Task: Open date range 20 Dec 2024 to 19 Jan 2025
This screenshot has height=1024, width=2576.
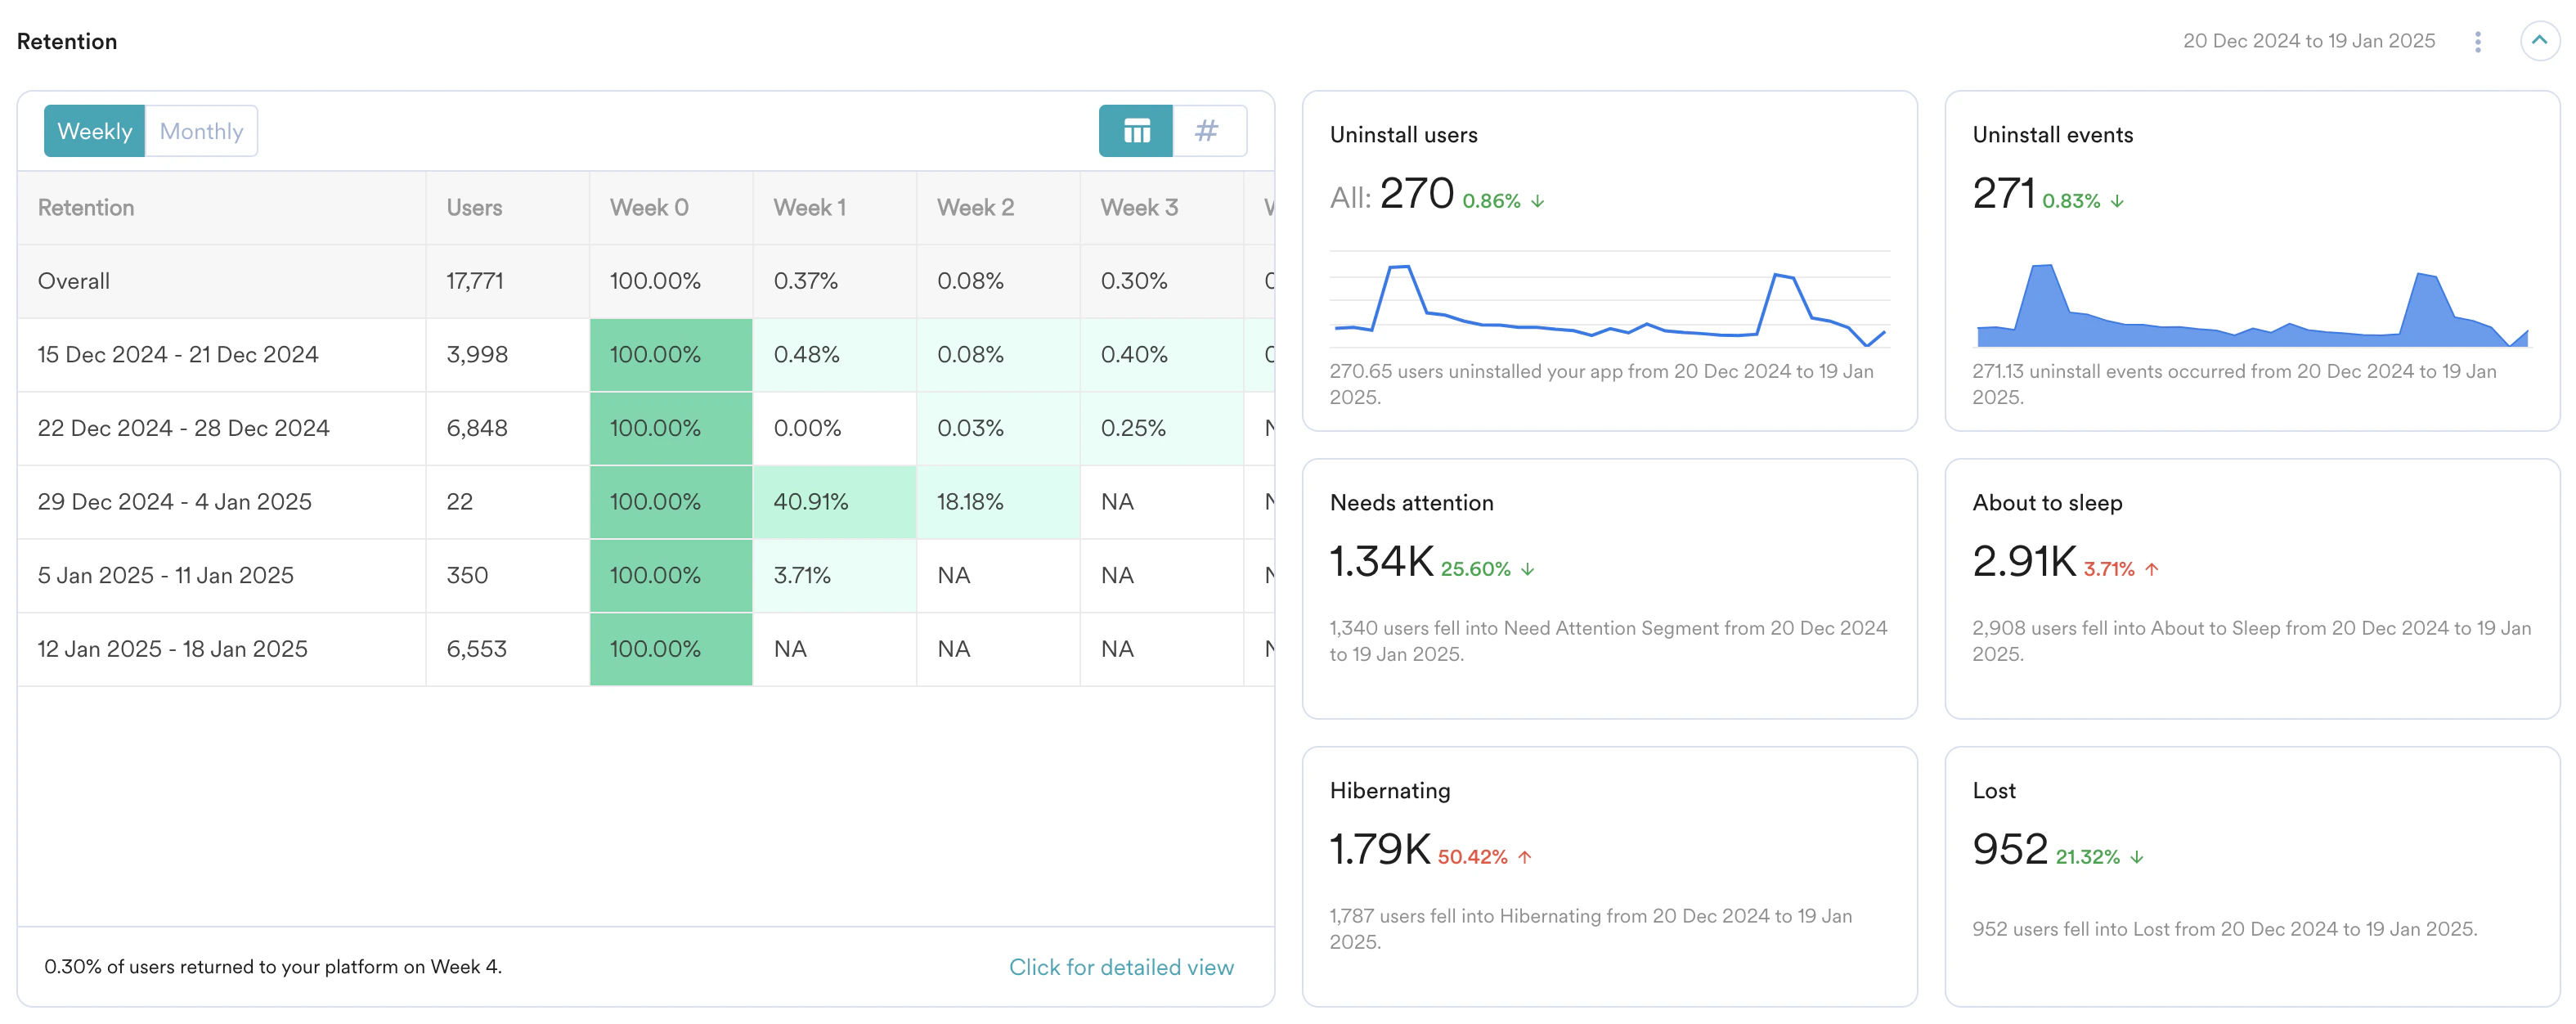Action: point(2308,41)
